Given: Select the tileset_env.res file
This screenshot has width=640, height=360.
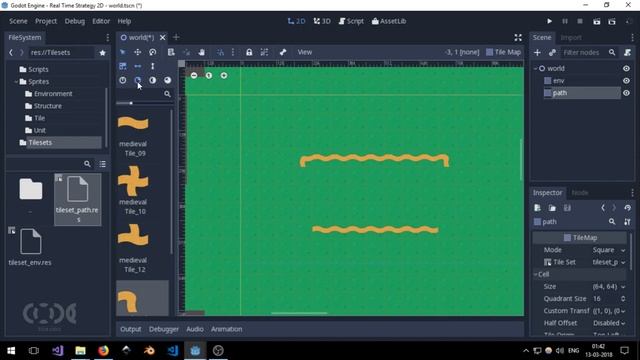Looking at the screenshot, I should [30, 247].
